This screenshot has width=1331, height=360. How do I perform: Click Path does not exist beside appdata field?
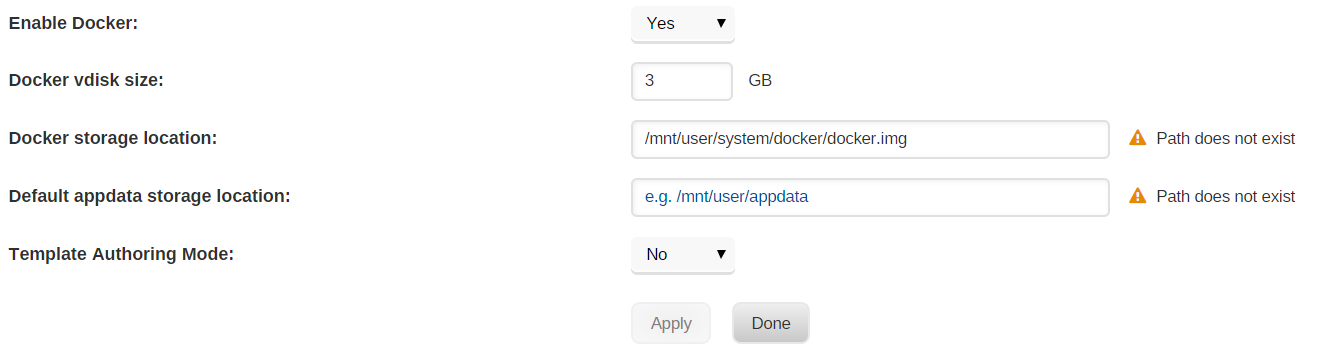coord(1226,197)
